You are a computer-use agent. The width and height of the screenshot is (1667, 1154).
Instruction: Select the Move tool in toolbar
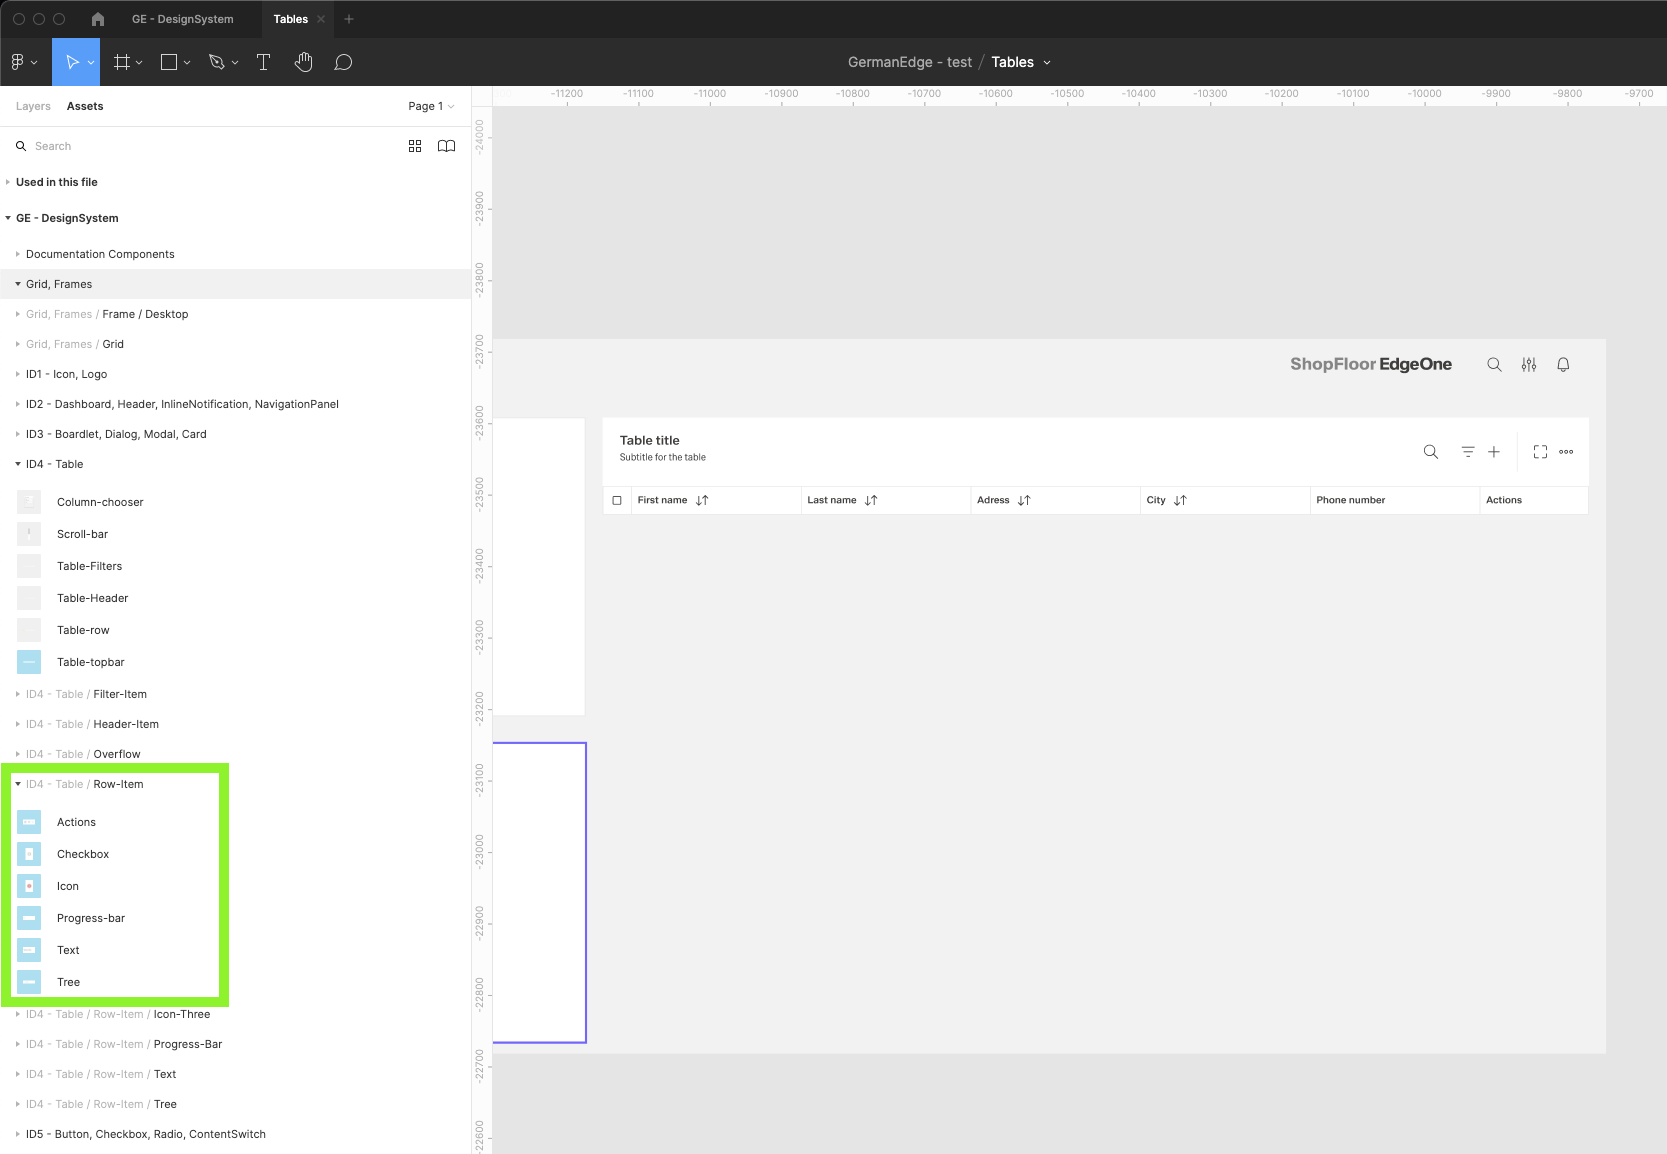coord(71,62)
